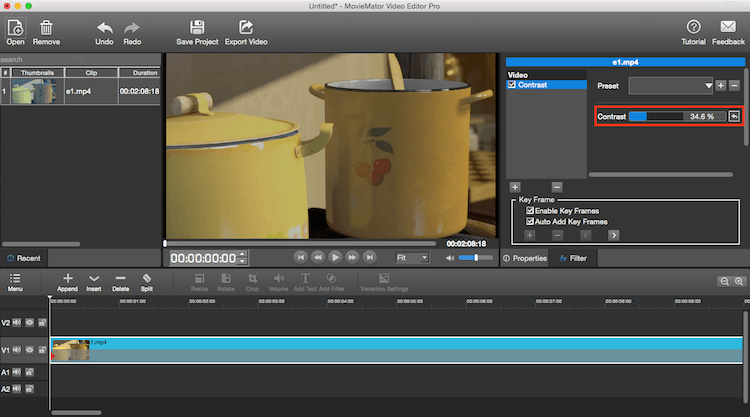Switch to the Recent tab
Screen dimensions: 750x417
click(24, 258)
